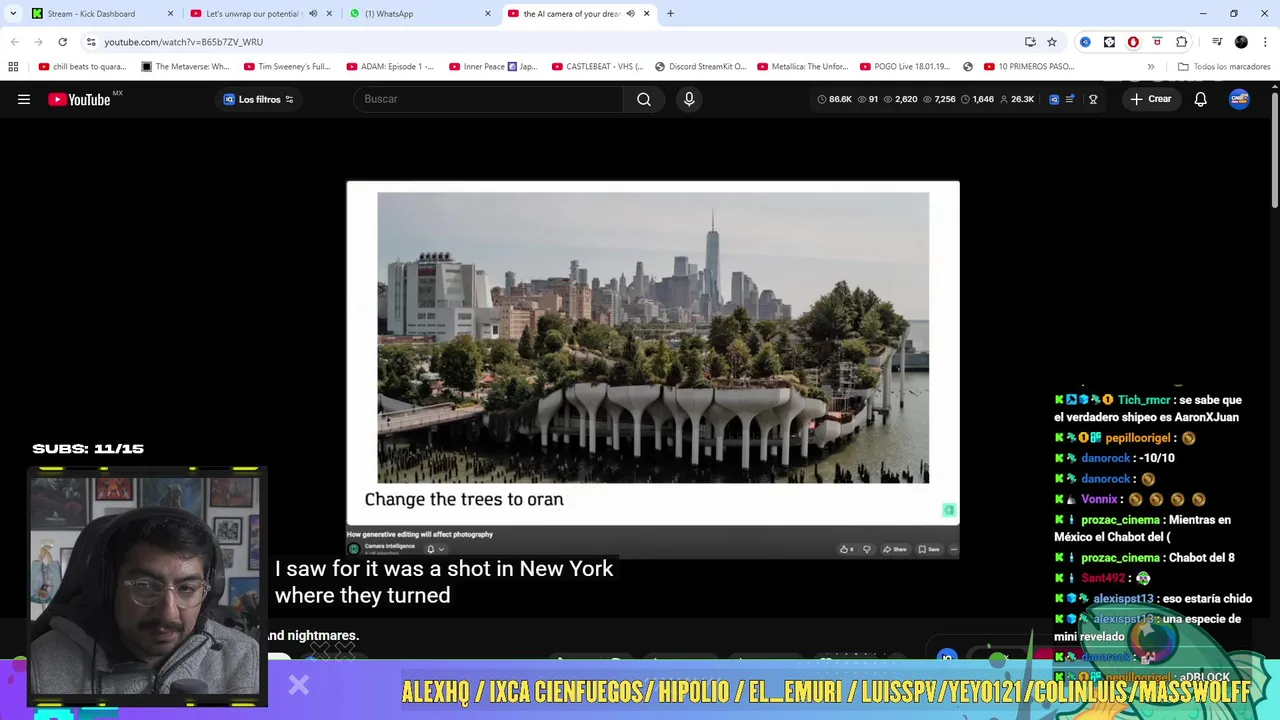Viewport: 1280px width, 720px height.
Task: Click the YouTube 'Buscar' search field
Action: [488, 99]
